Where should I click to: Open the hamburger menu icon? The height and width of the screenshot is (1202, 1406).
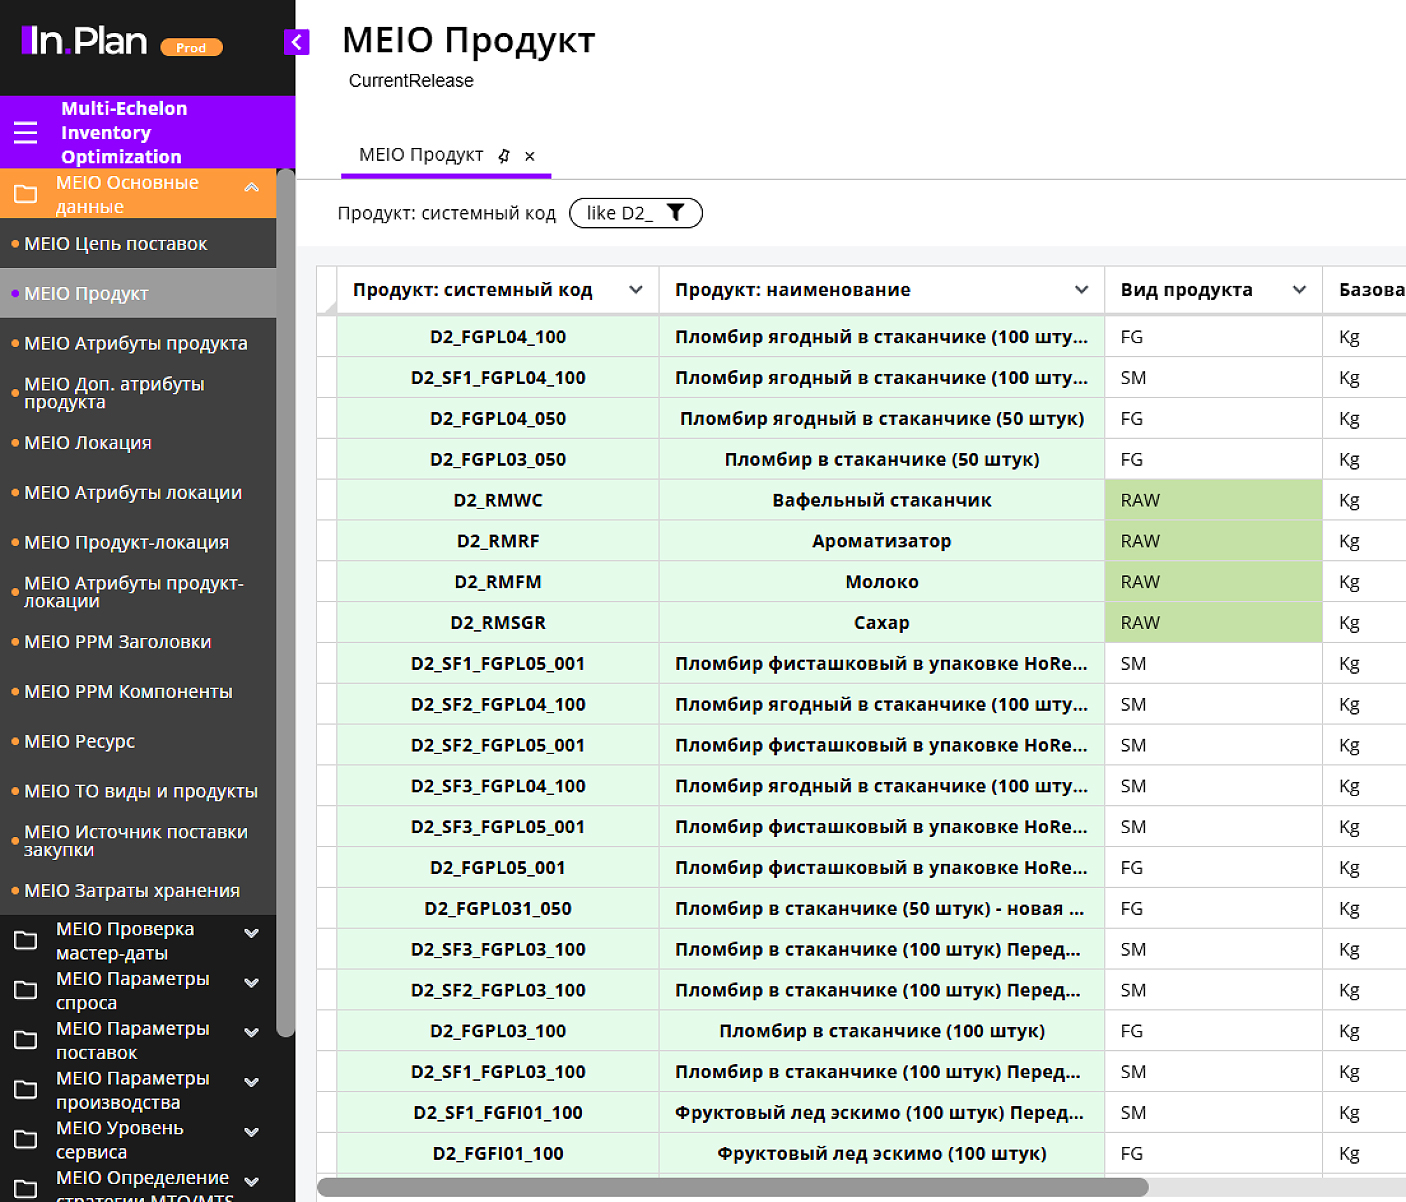(x=26, y=132)
